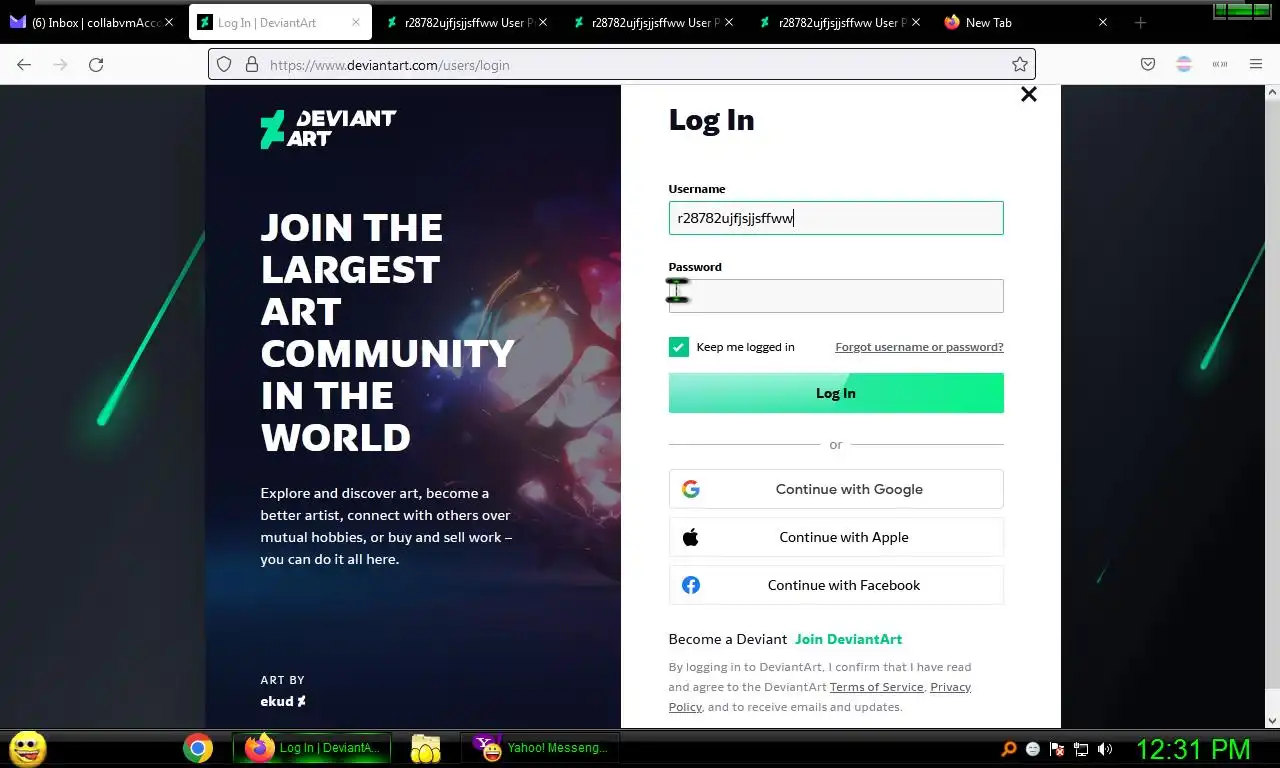Toggle Keep me logged in checkbox
1280x768 pixels.
tap(679, 347)
